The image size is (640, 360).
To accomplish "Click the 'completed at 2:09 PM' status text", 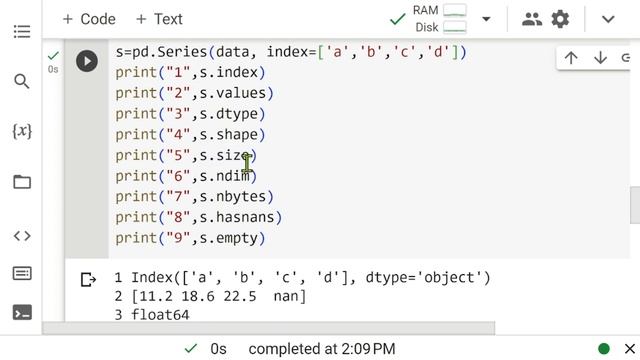I will pos(322,349).
